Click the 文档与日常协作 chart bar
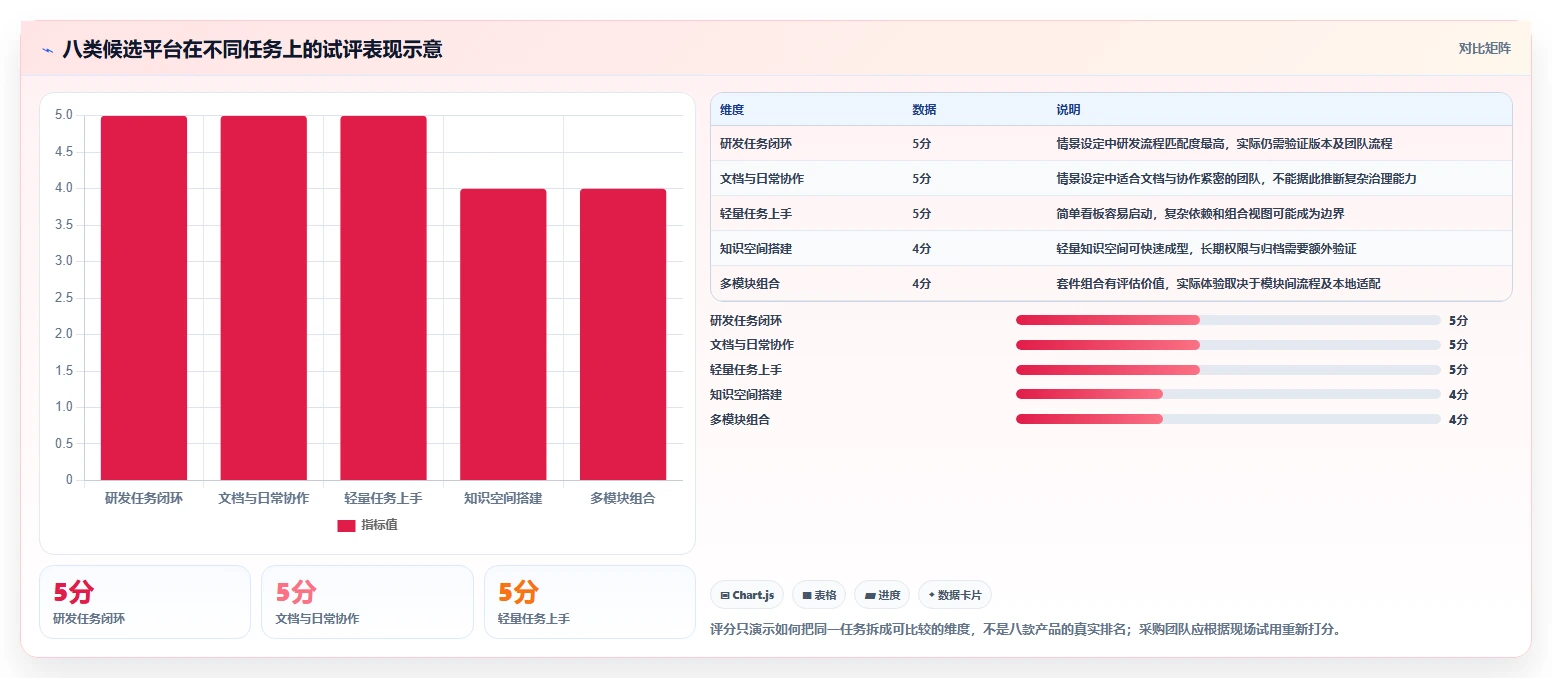1552x678 pixels. (x=264, y=298)
